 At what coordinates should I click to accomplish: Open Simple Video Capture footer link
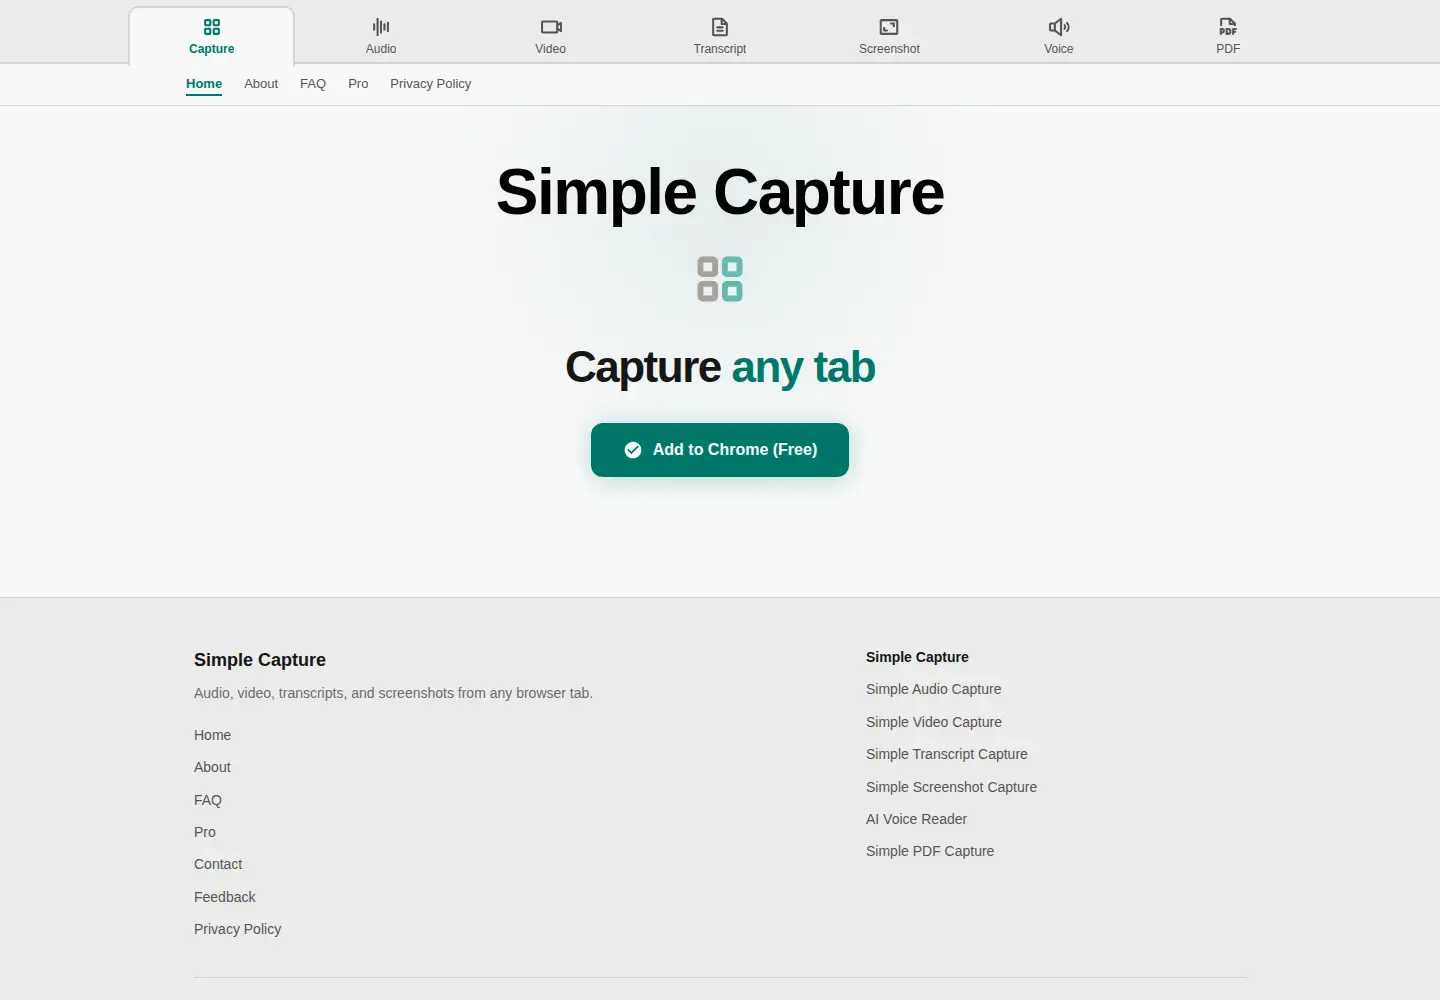(x=933, y=722)
